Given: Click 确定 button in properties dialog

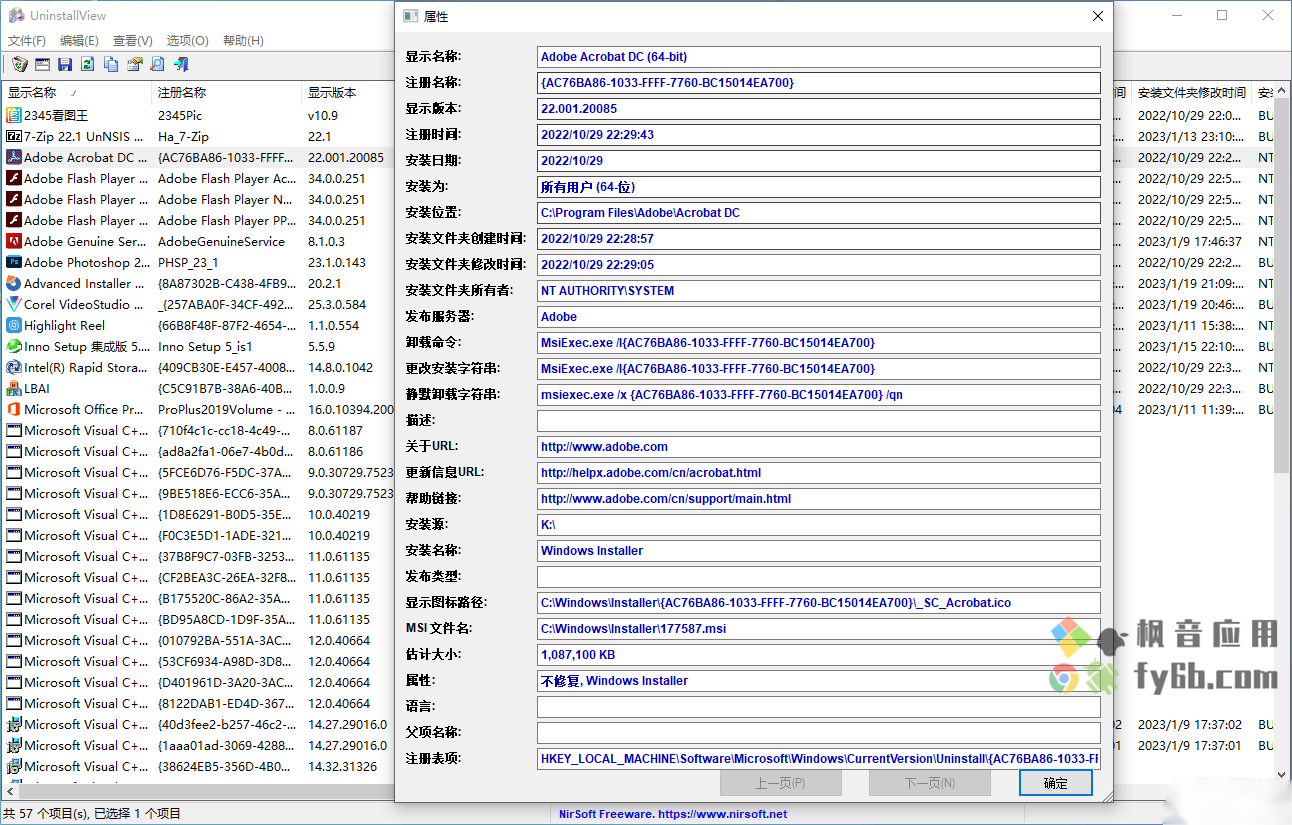Looking at the screenshot, I should 1055,783.
